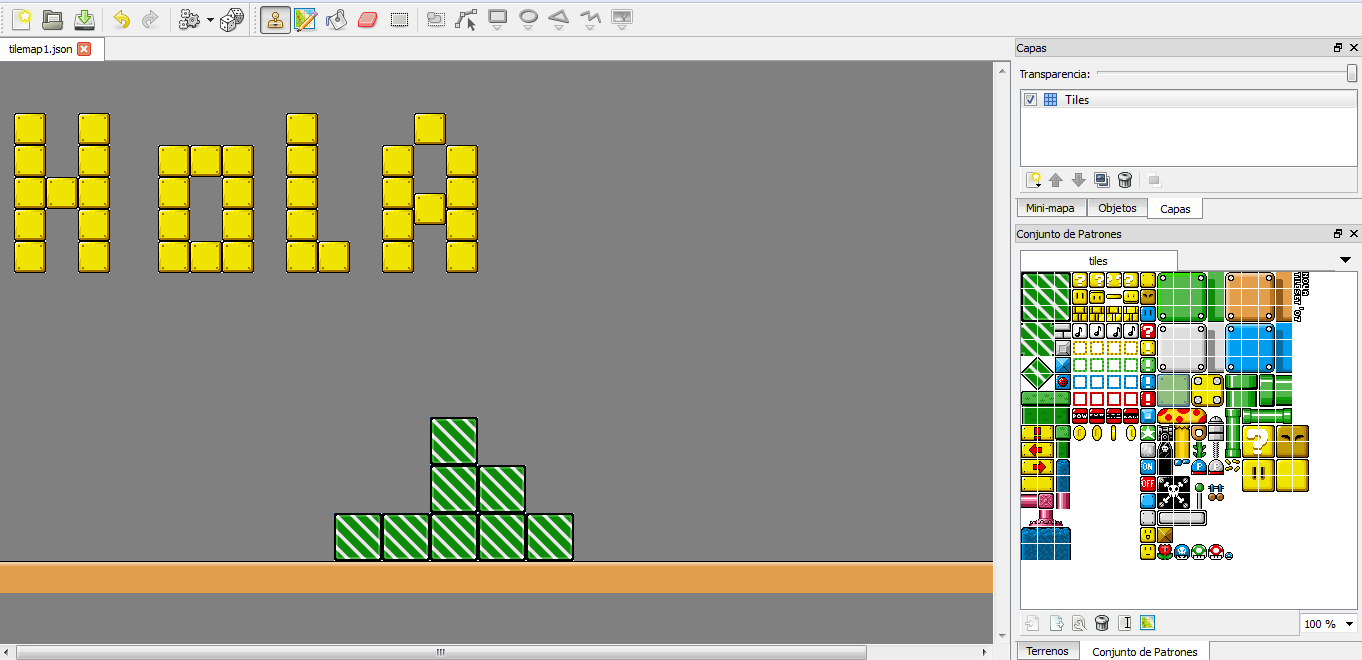
Task: Edit terrain information for tileset
Action: (1147, 623)
